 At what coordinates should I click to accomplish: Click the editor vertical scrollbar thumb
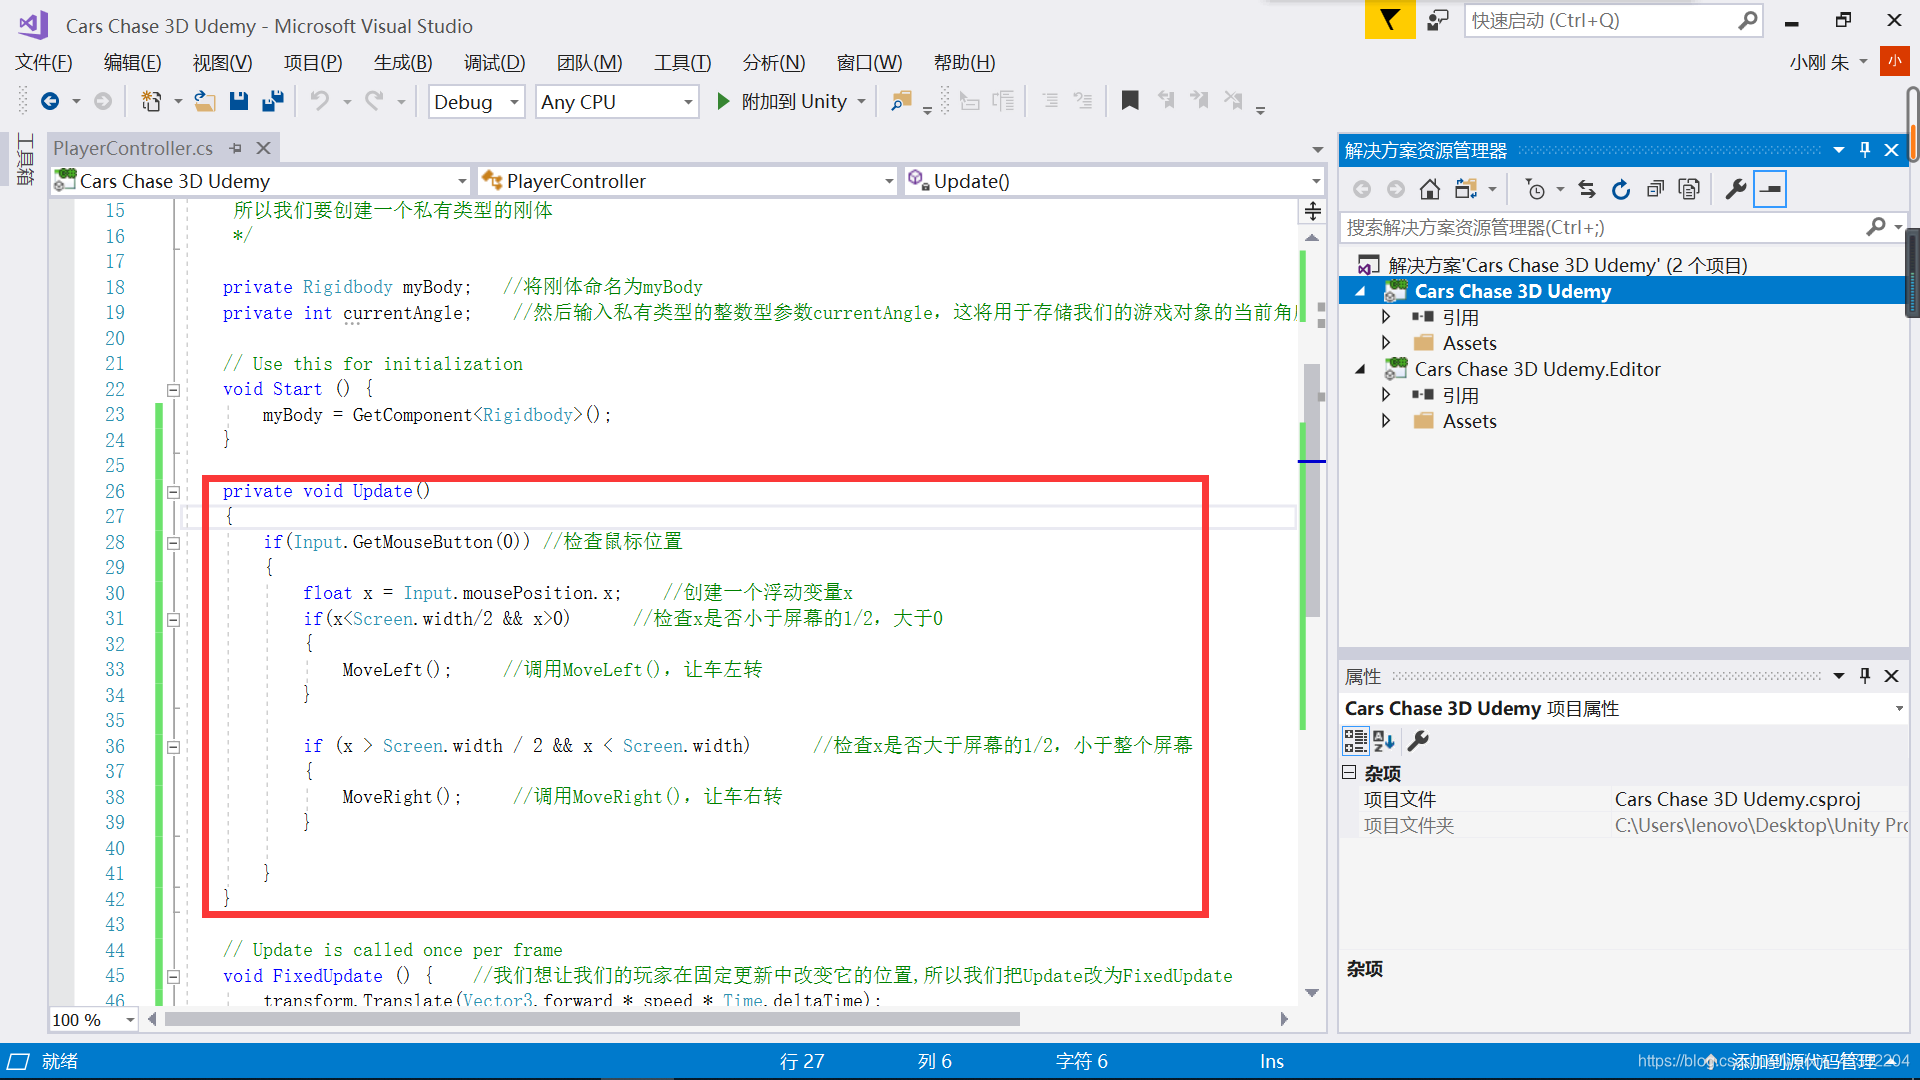(x=1312, y=490)
